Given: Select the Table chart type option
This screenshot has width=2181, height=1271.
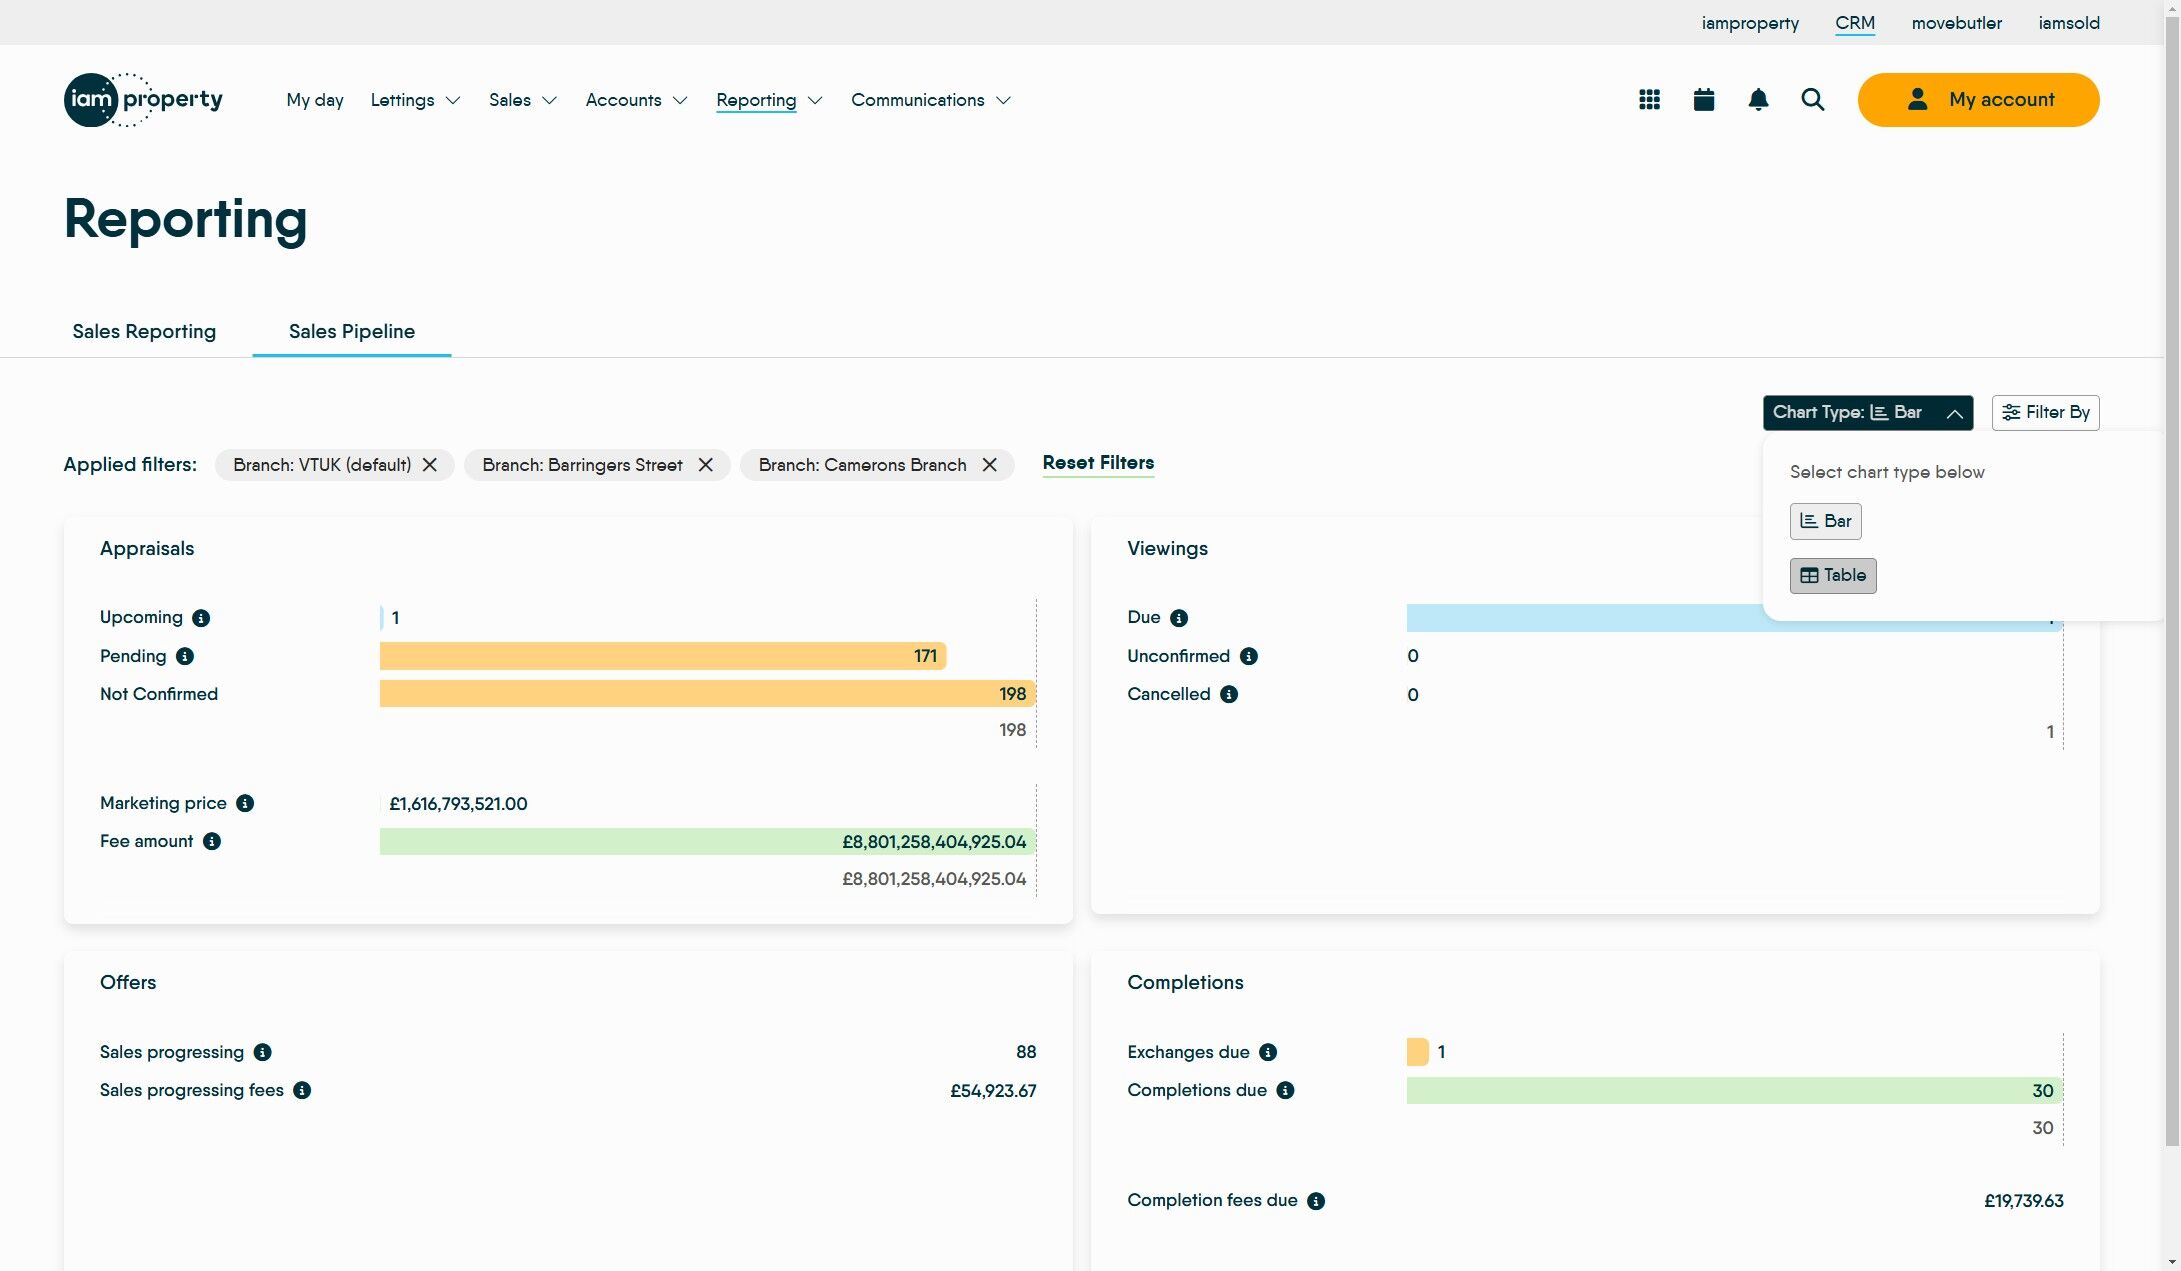Looking at the screenshot, I should point(1832,575).
